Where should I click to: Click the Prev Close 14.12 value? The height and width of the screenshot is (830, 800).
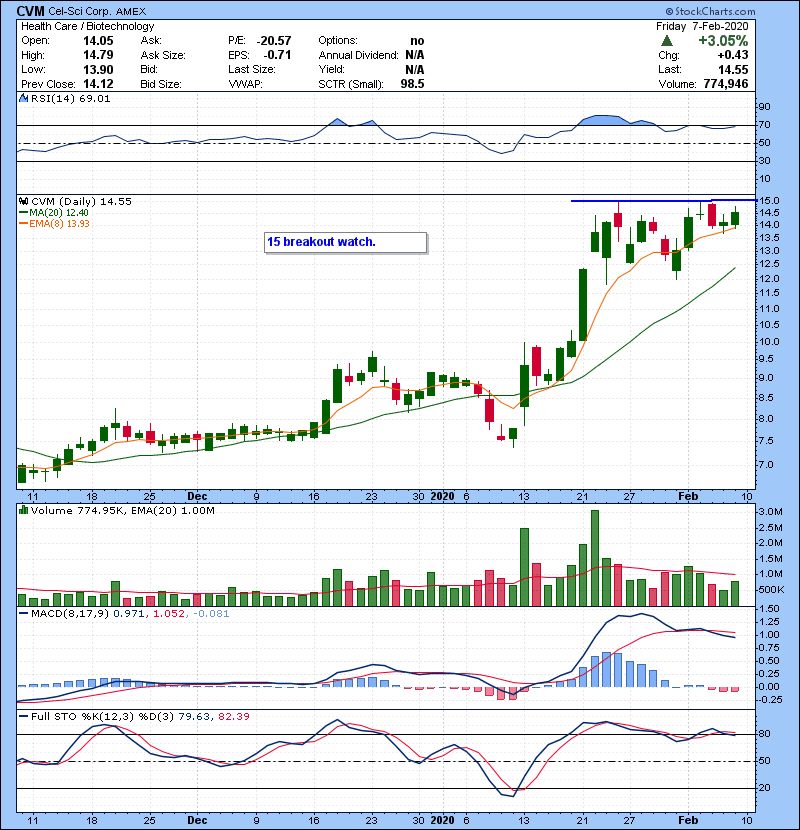coord(98,84)
